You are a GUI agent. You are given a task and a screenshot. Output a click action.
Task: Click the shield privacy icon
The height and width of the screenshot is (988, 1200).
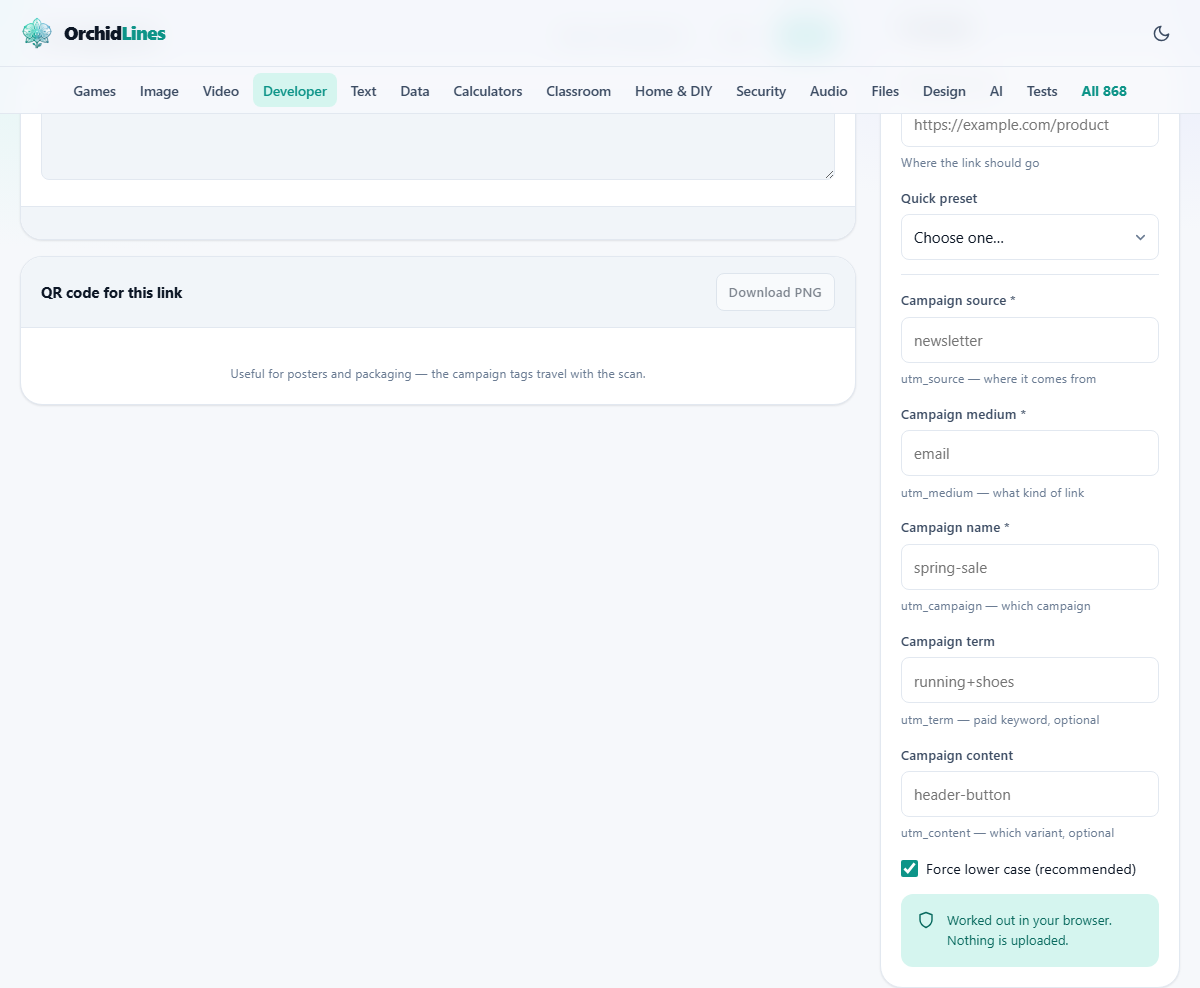click(x=926, y=920)
